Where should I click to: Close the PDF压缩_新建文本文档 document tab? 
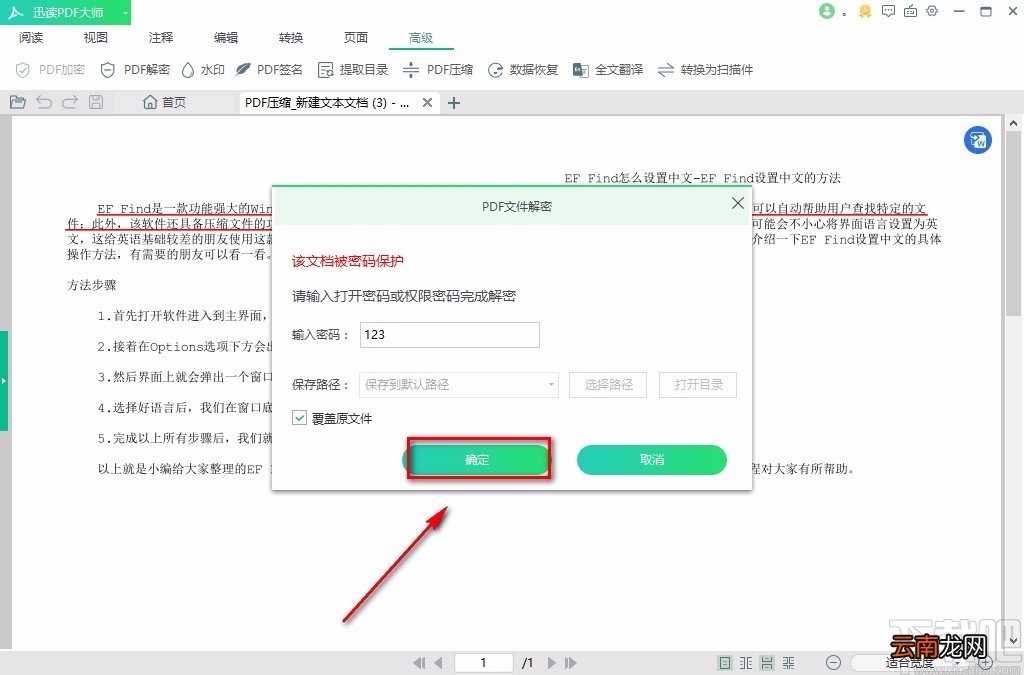click(x=427, y=102)
